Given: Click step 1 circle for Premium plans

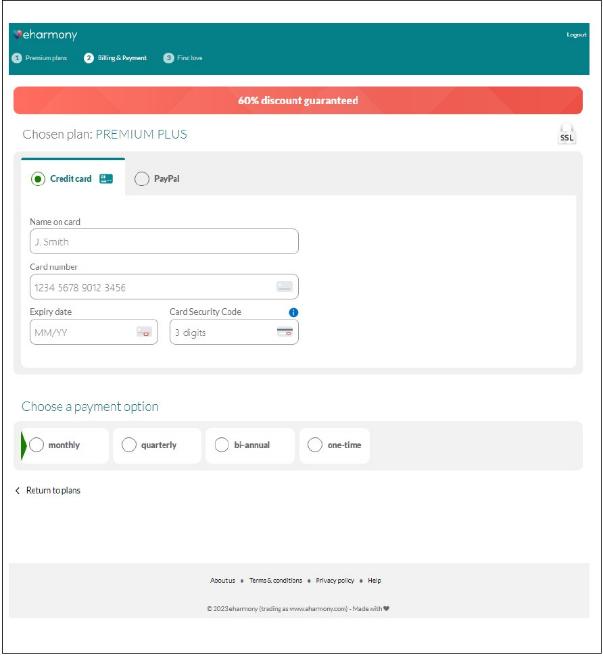Looking at the screenshot, I should click(x=17, y=58).
